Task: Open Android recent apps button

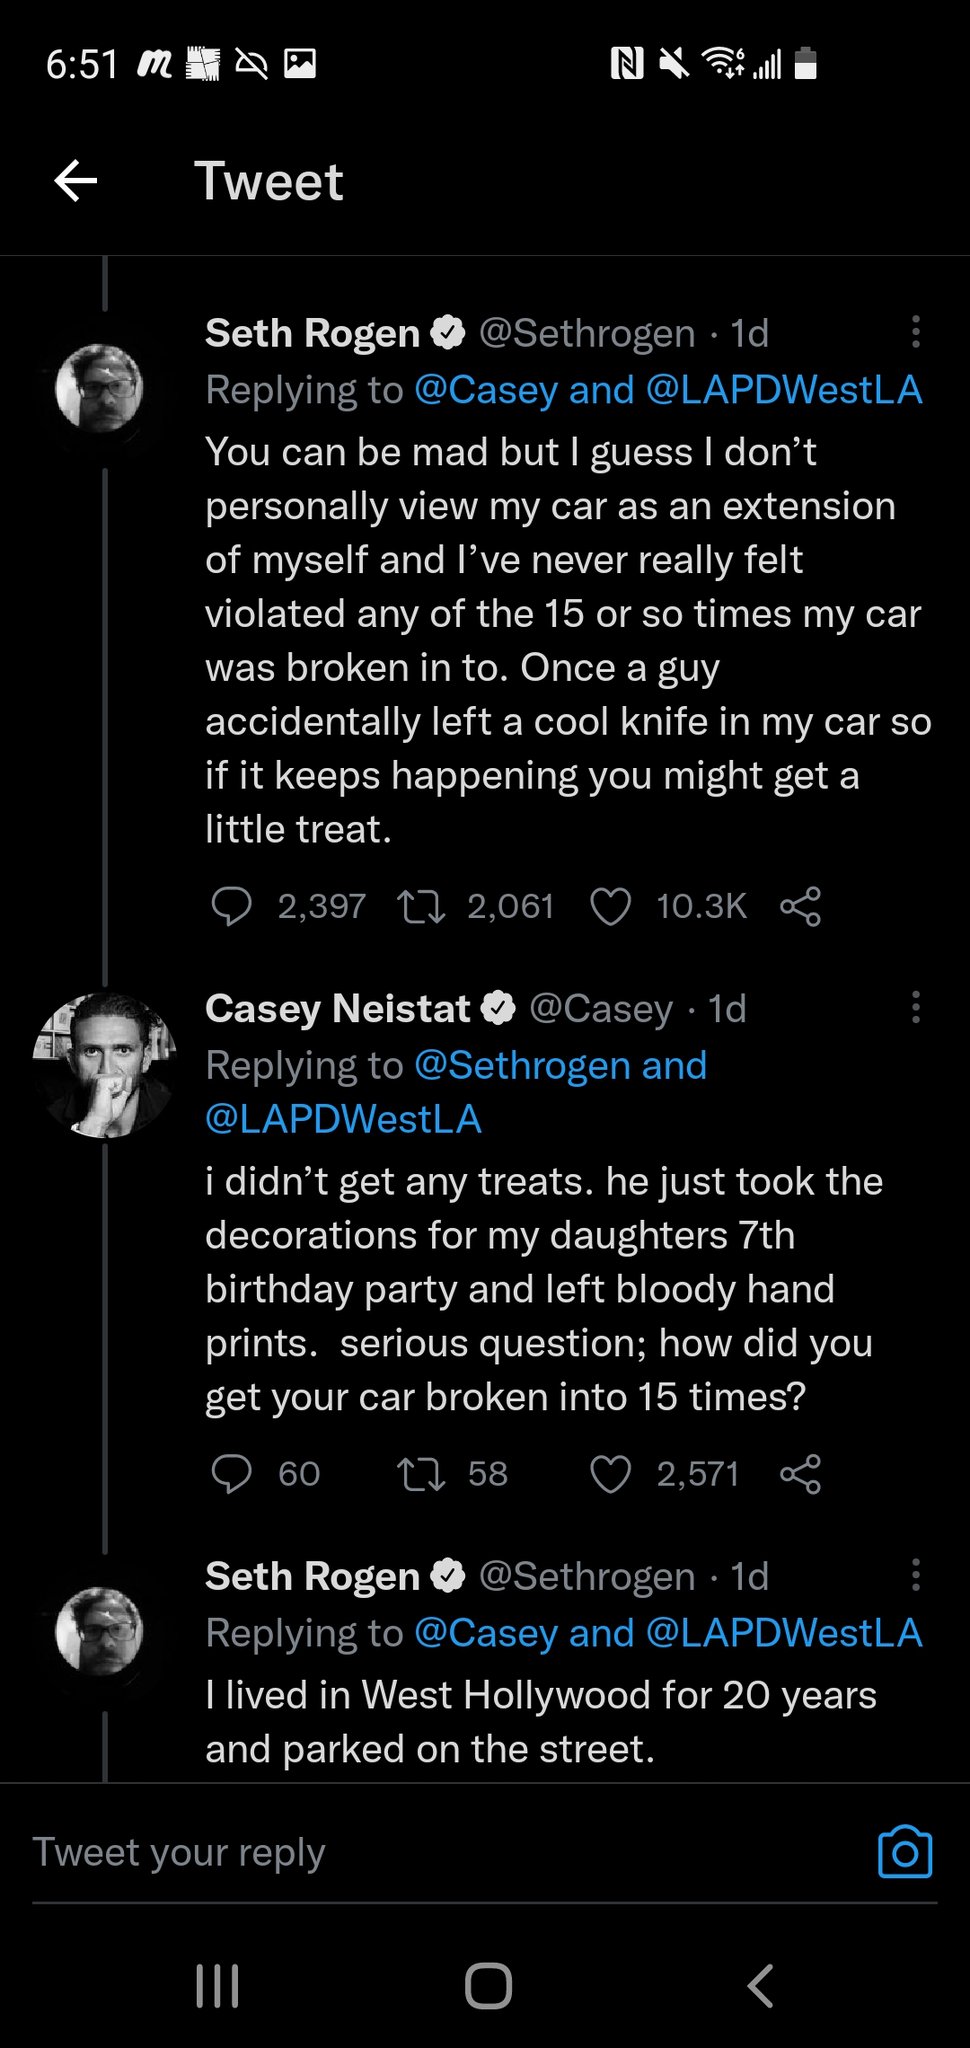Action: click(x=217, y=1986)
